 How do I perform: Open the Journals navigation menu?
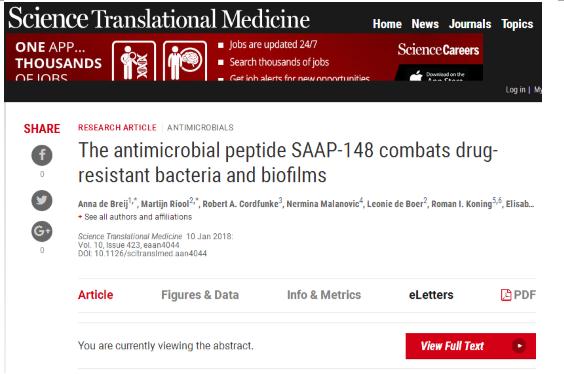(470, 24)
